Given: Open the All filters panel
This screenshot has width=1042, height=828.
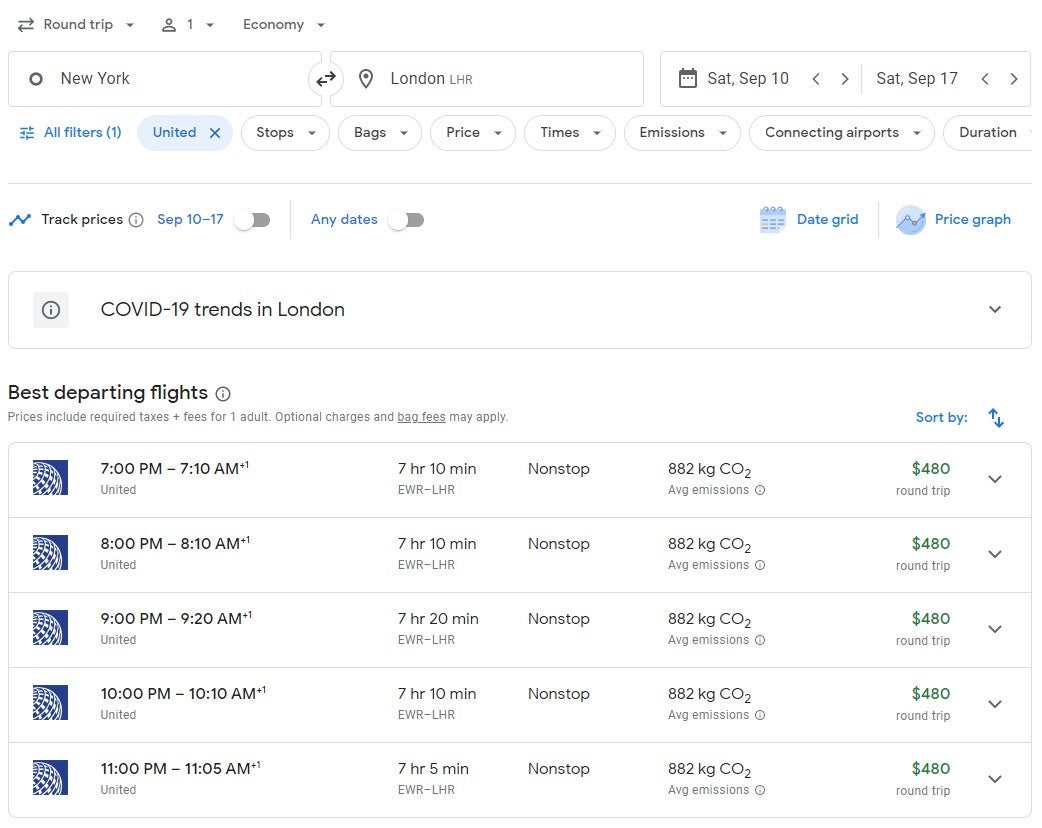Looking at the screenshot, I should coord(70,133).
